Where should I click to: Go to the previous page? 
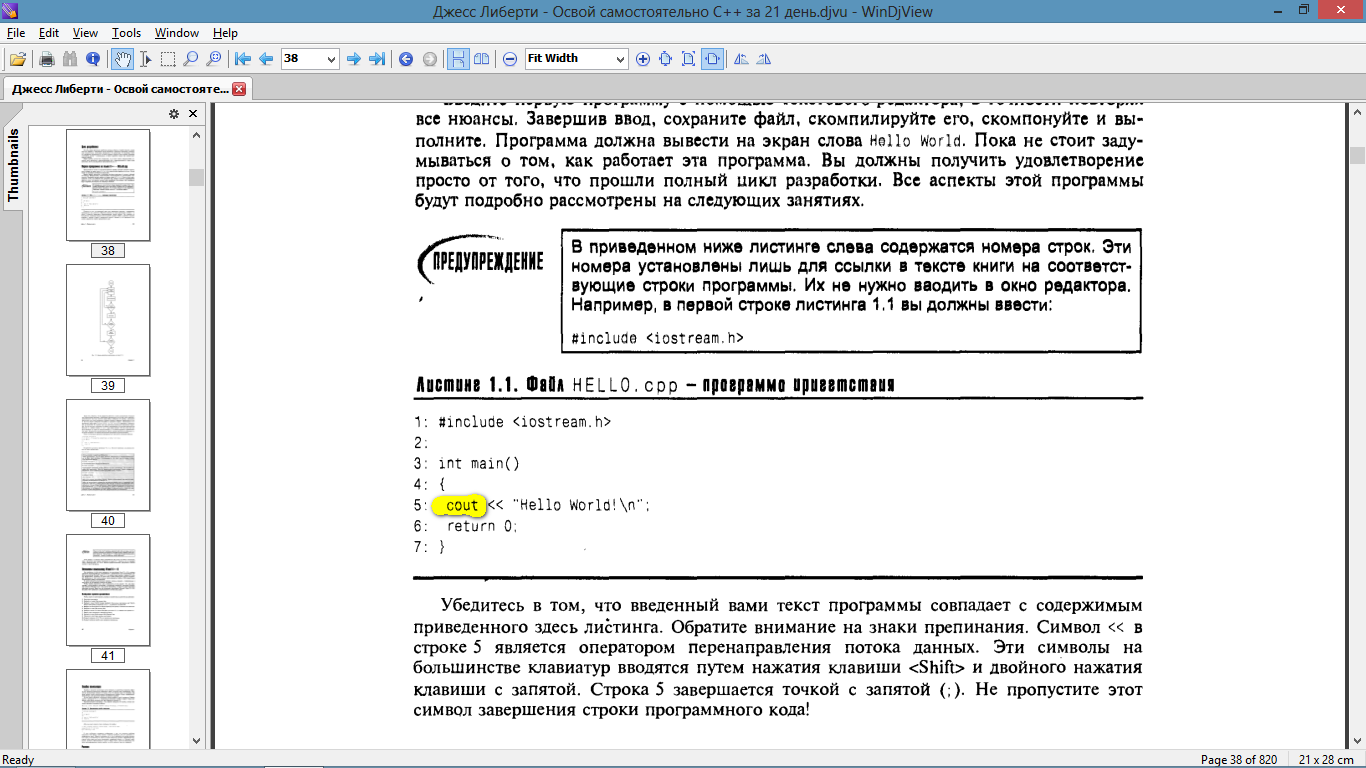click(266, 59)
